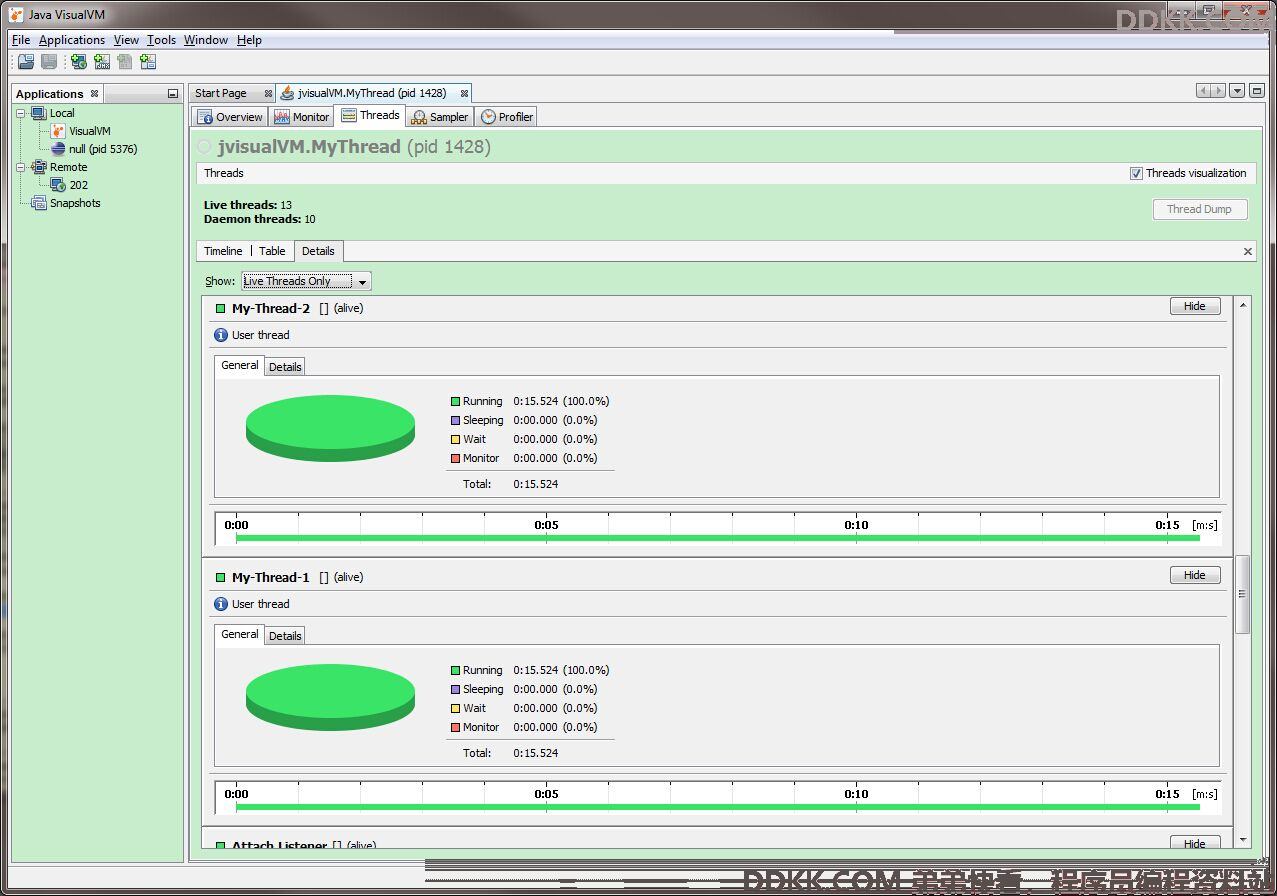Click the green state square beside My-Thread-2
Screen dimensions: 1277x896
221,309
